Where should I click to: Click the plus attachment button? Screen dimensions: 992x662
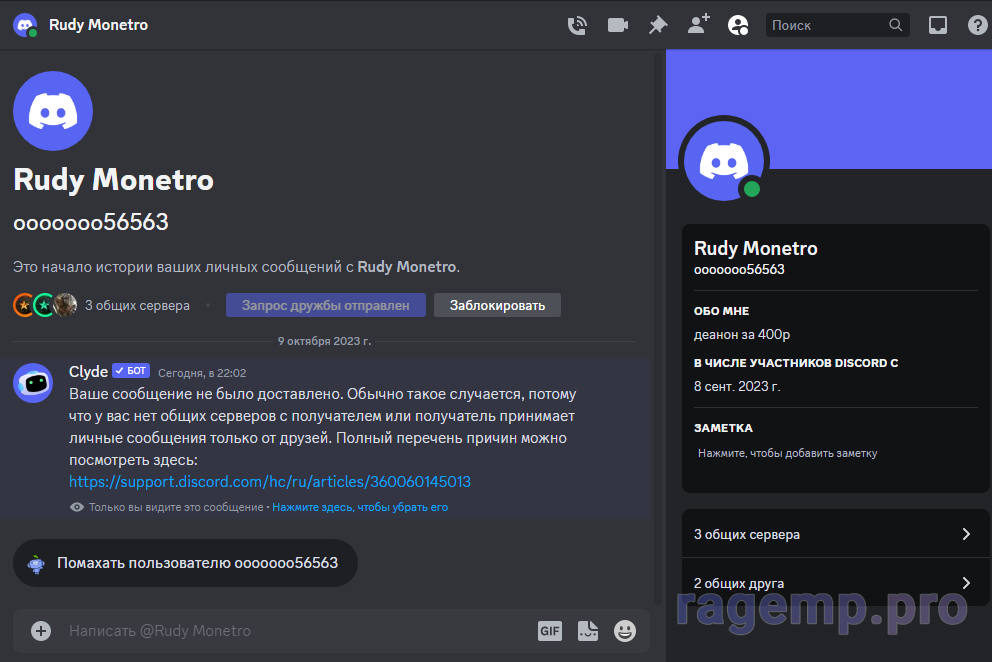pyautogui.click(x=41, y=630)
